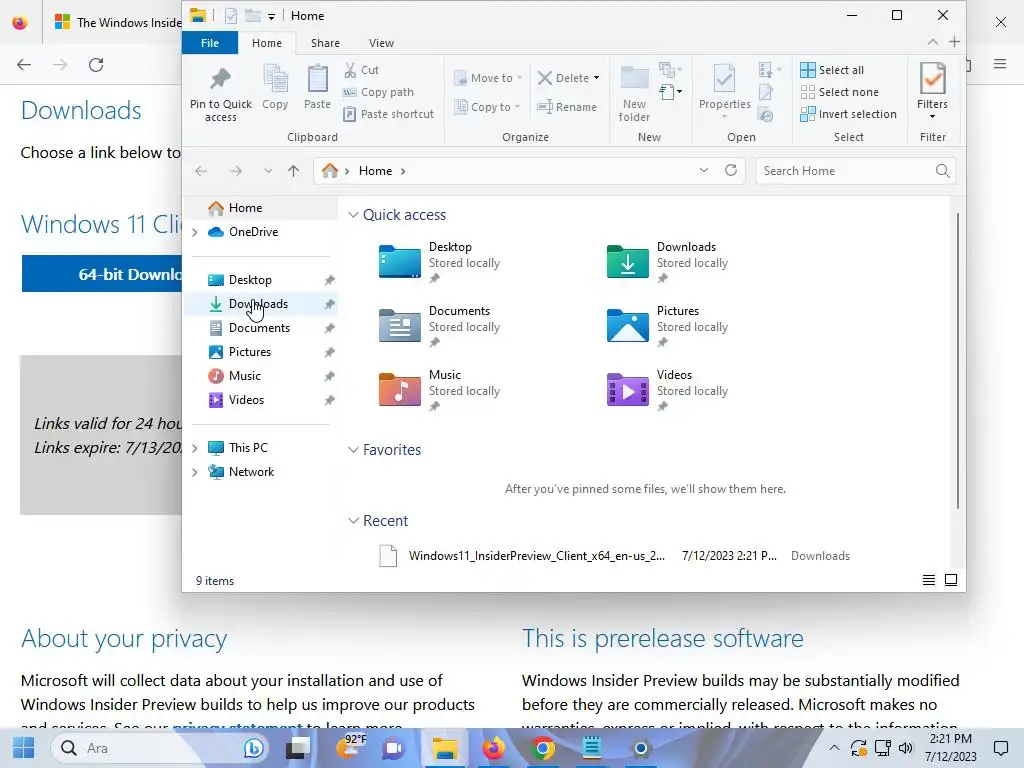The image size is (1024, 768).
Task: Open the address bar history dropdown
Action: [x=703, y=170]
